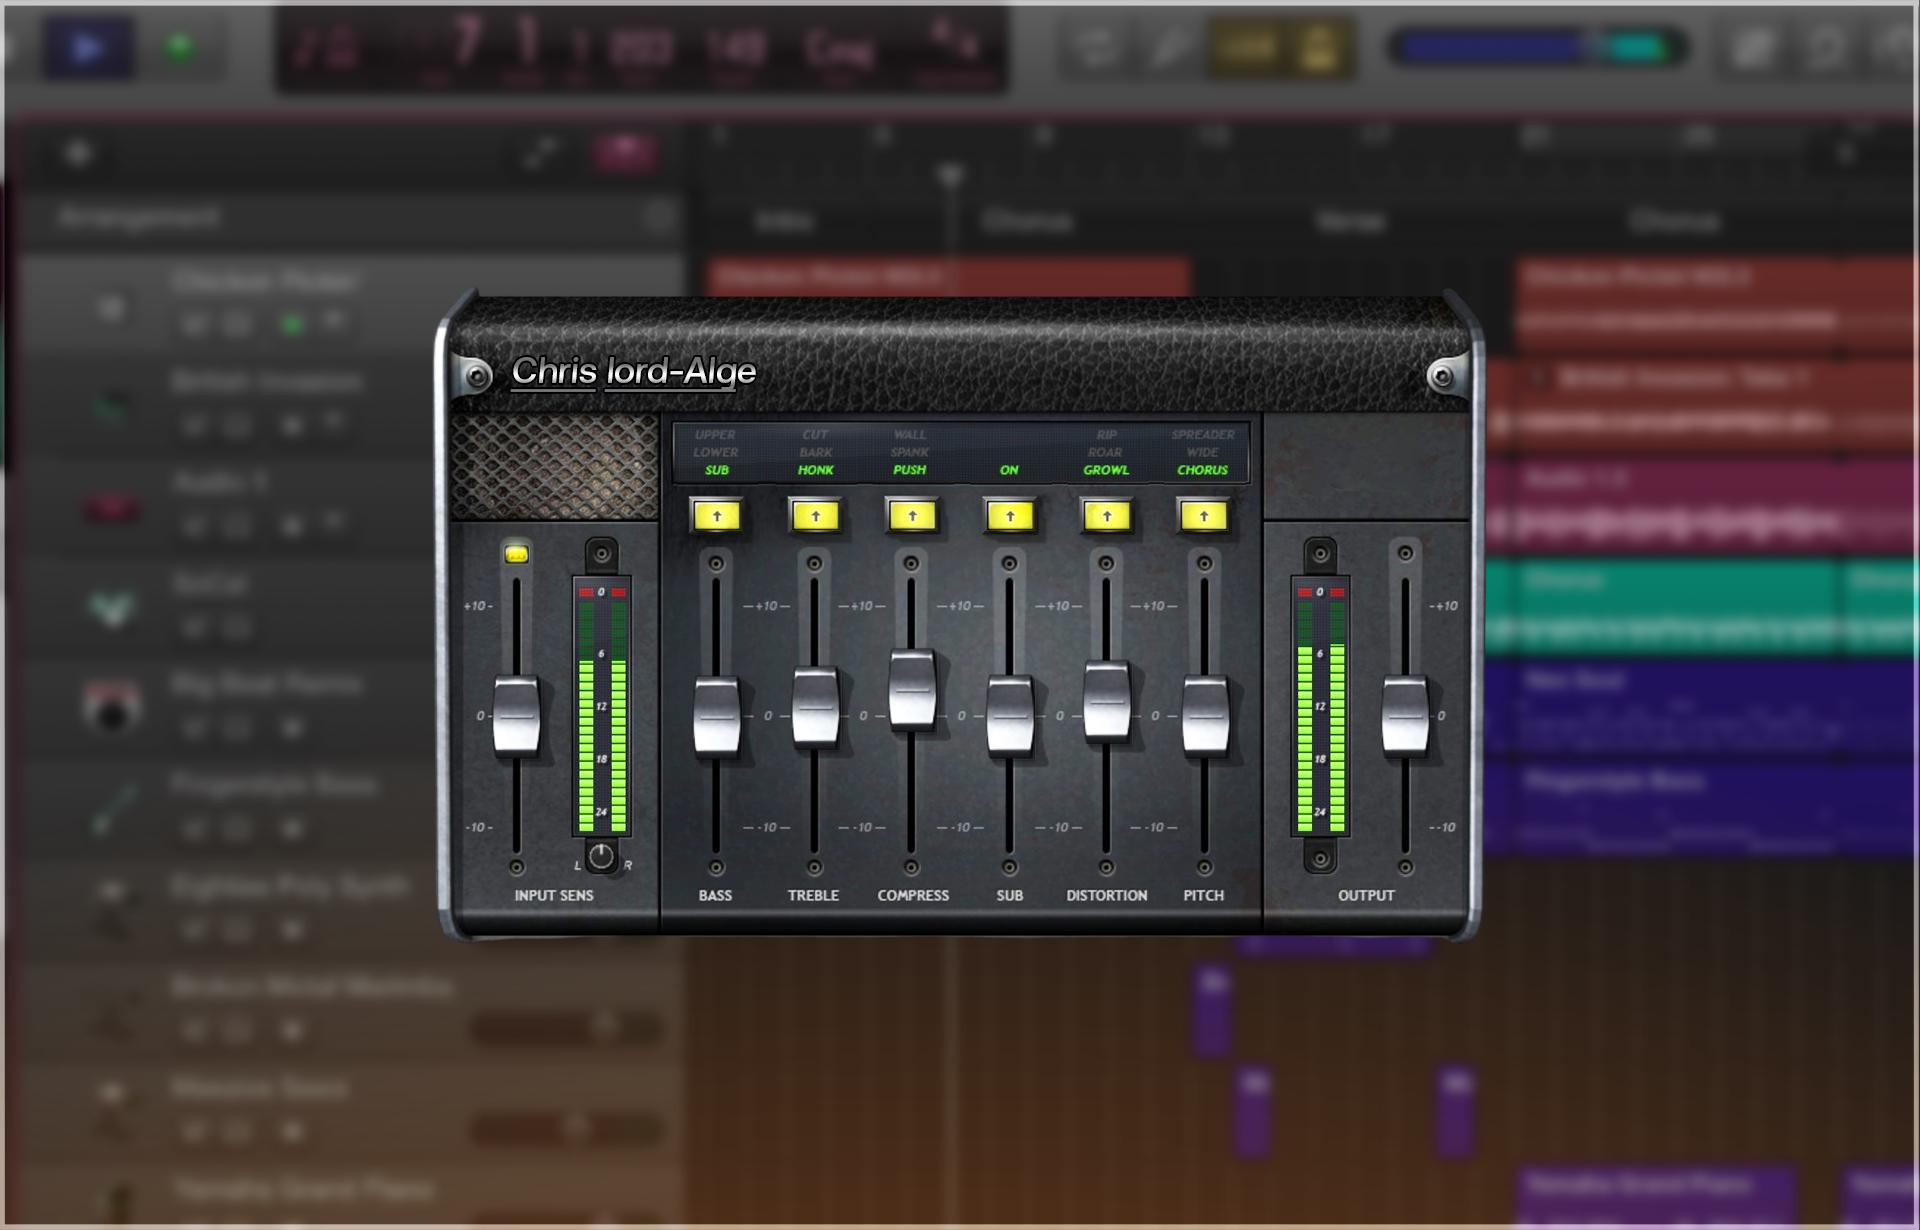Viewport: 1920px width, 1230px height.
Task: Click the L/R balance knob under input meter
Action: (x=601, y=857)
